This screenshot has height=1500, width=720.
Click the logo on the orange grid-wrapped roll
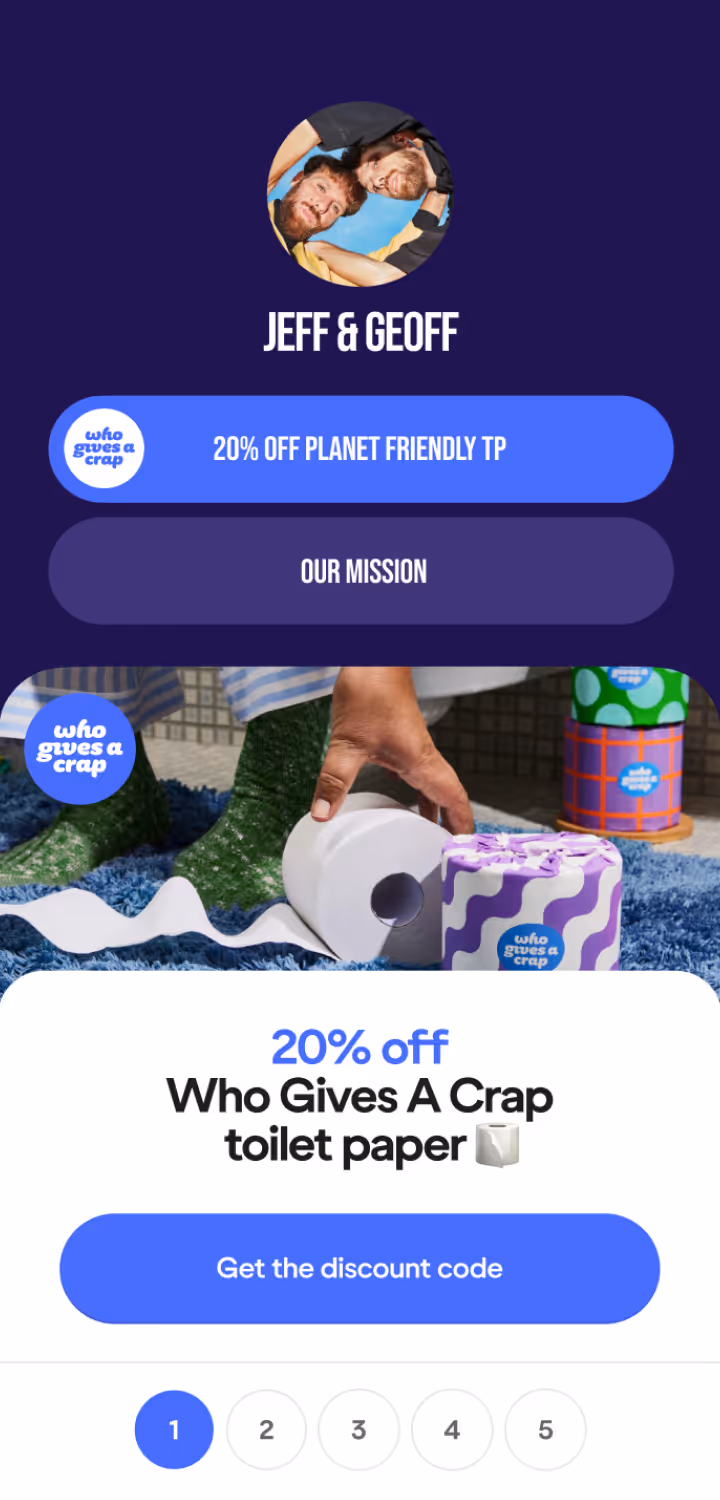click(x=635, y=777)
